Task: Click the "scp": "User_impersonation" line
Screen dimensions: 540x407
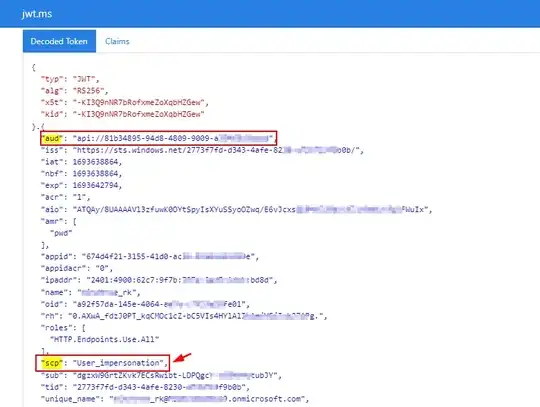Action: click(103, 363)
